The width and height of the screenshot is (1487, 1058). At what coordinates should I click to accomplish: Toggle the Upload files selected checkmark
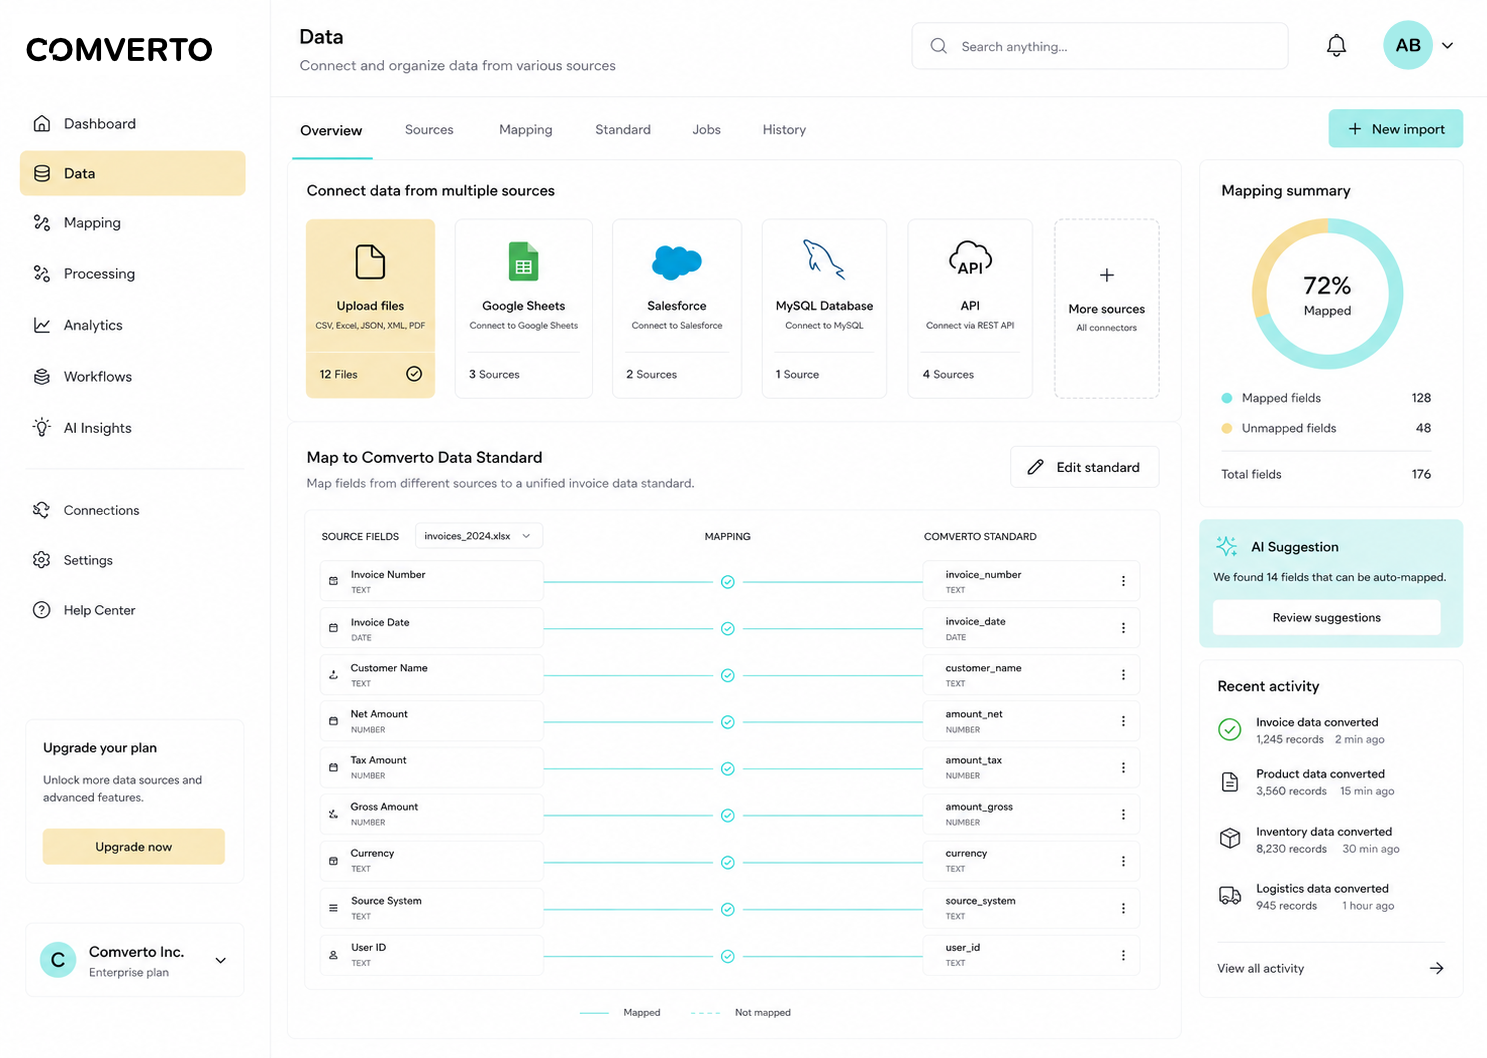(x=414, y=374)
